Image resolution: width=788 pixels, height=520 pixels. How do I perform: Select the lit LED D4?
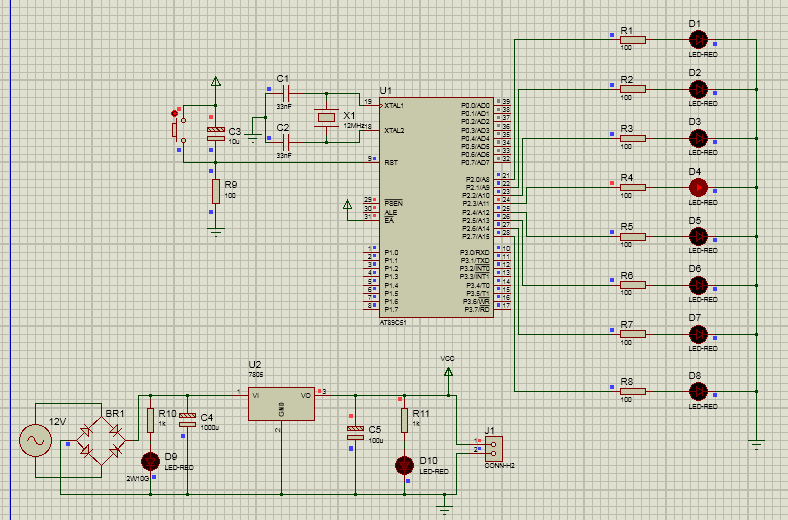698,187
